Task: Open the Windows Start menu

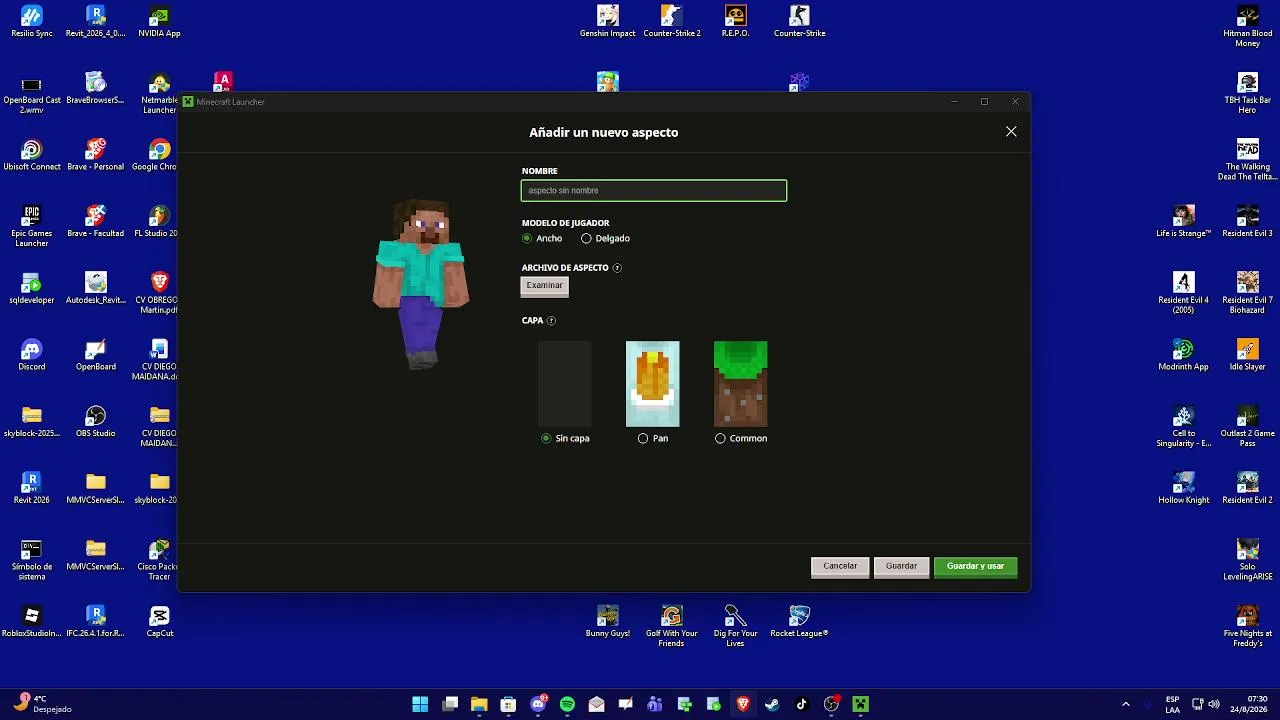Action: point(420,704)
